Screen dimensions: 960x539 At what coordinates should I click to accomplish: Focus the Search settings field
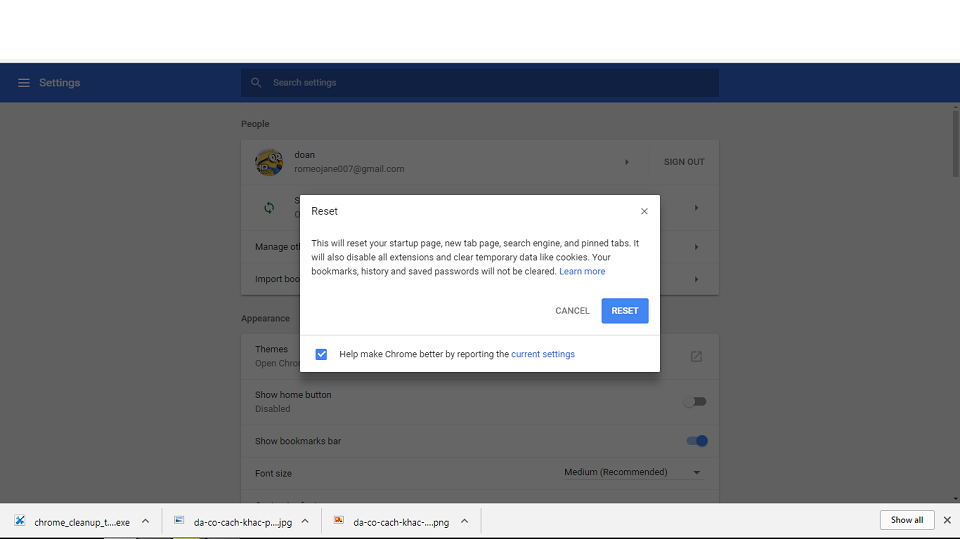[x=479, y=83]
